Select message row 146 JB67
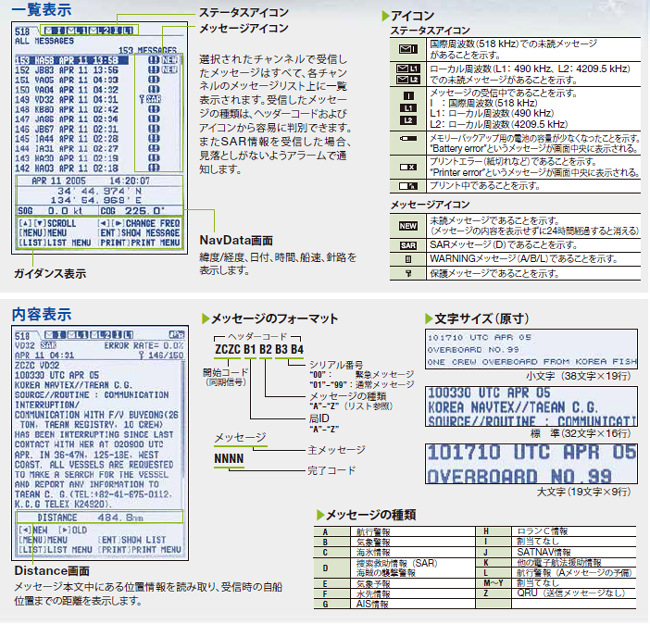 point(67,129)
